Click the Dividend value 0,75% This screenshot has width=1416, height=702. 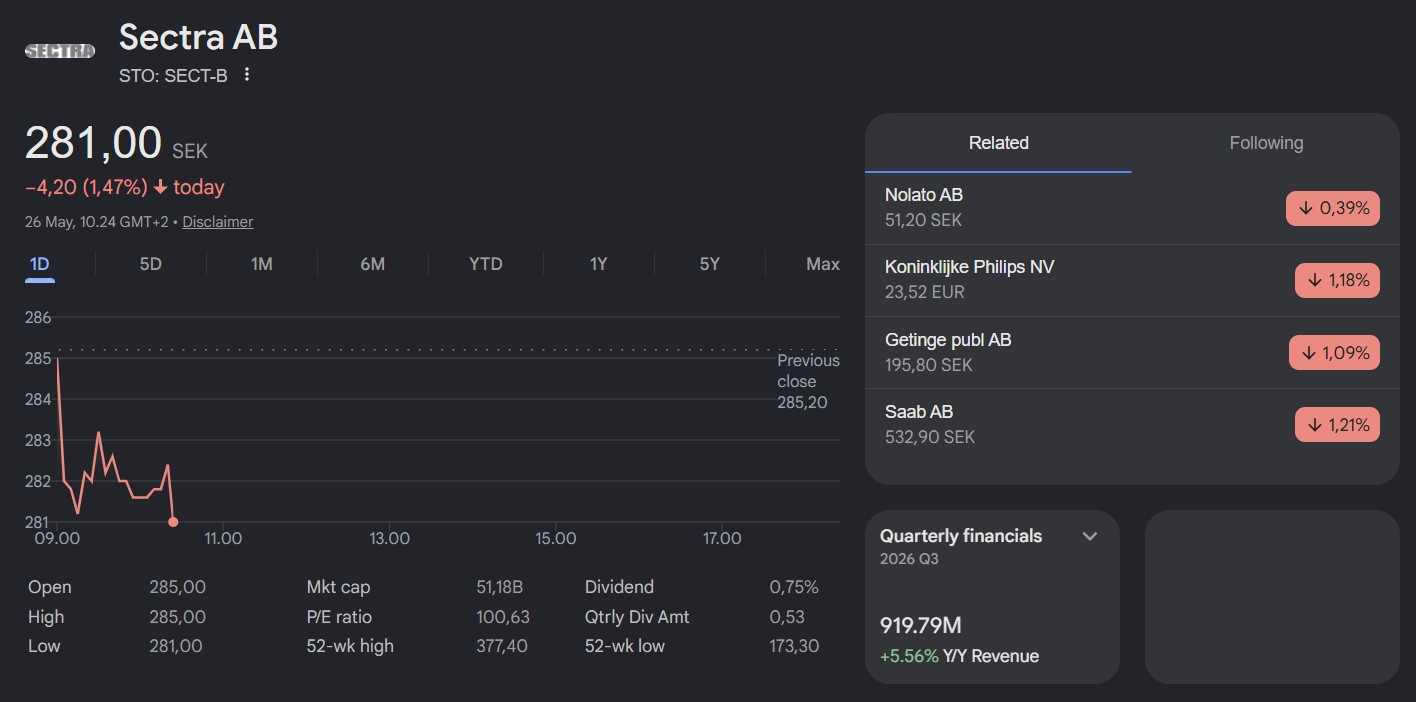pos(794,587)
